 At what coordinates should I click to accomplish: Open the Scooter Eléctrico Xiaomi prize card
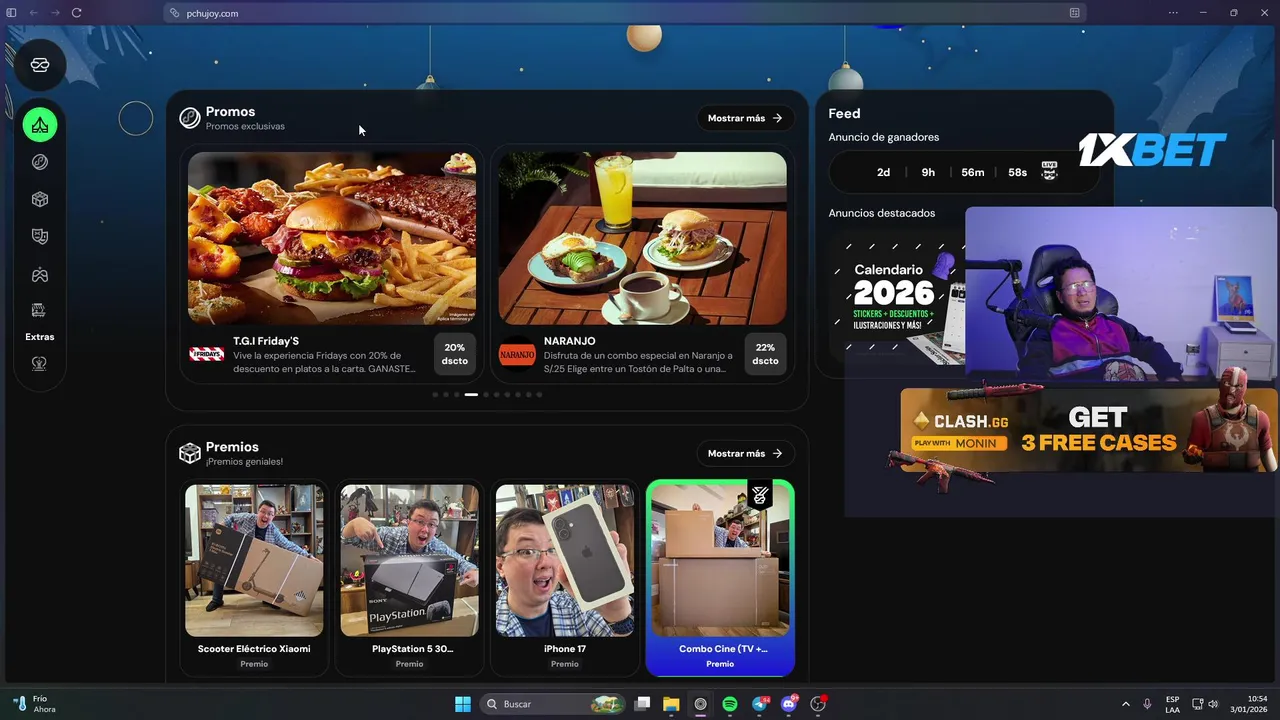tap(254, 578)
